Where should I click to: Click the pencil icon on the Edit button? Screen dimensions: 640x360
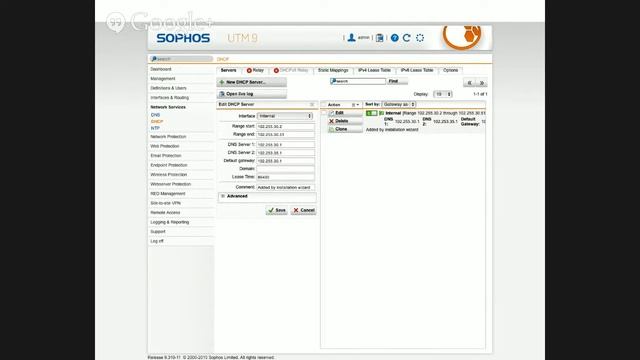pyautogui.click(x=331, y=113)
